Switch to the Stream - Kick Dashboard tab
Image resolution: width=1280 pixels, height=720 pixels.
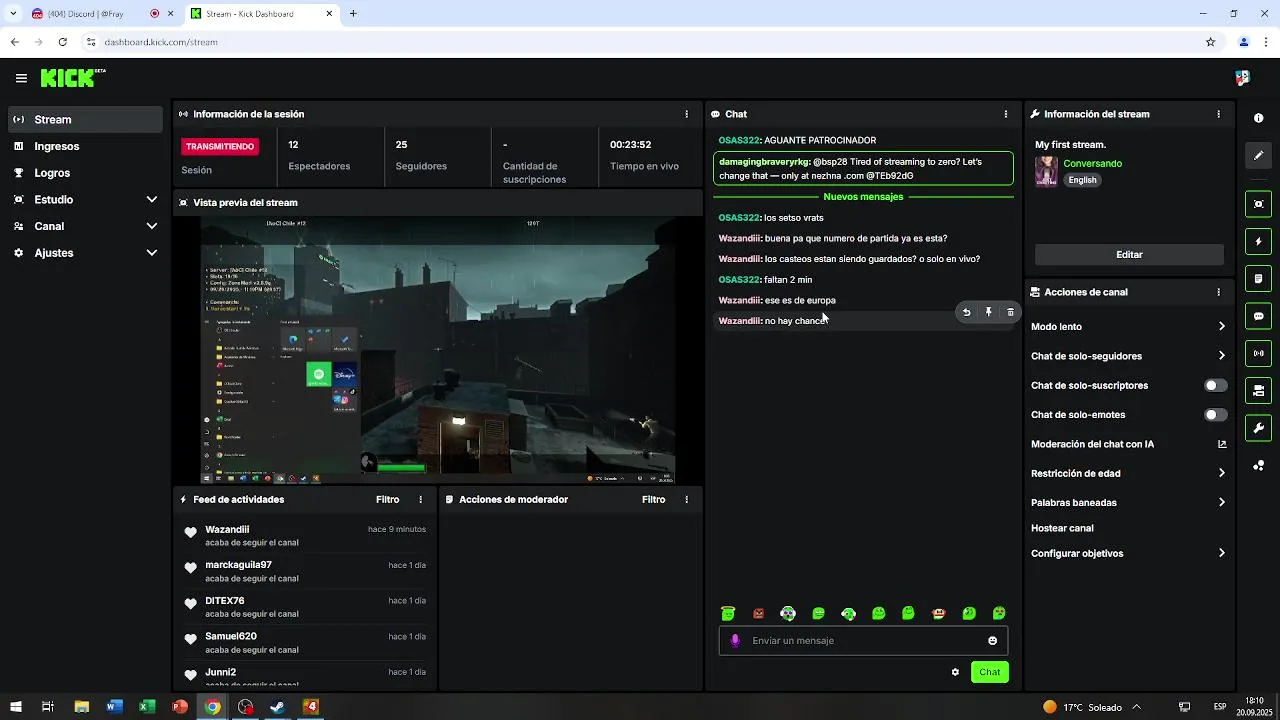pos(262,14)
